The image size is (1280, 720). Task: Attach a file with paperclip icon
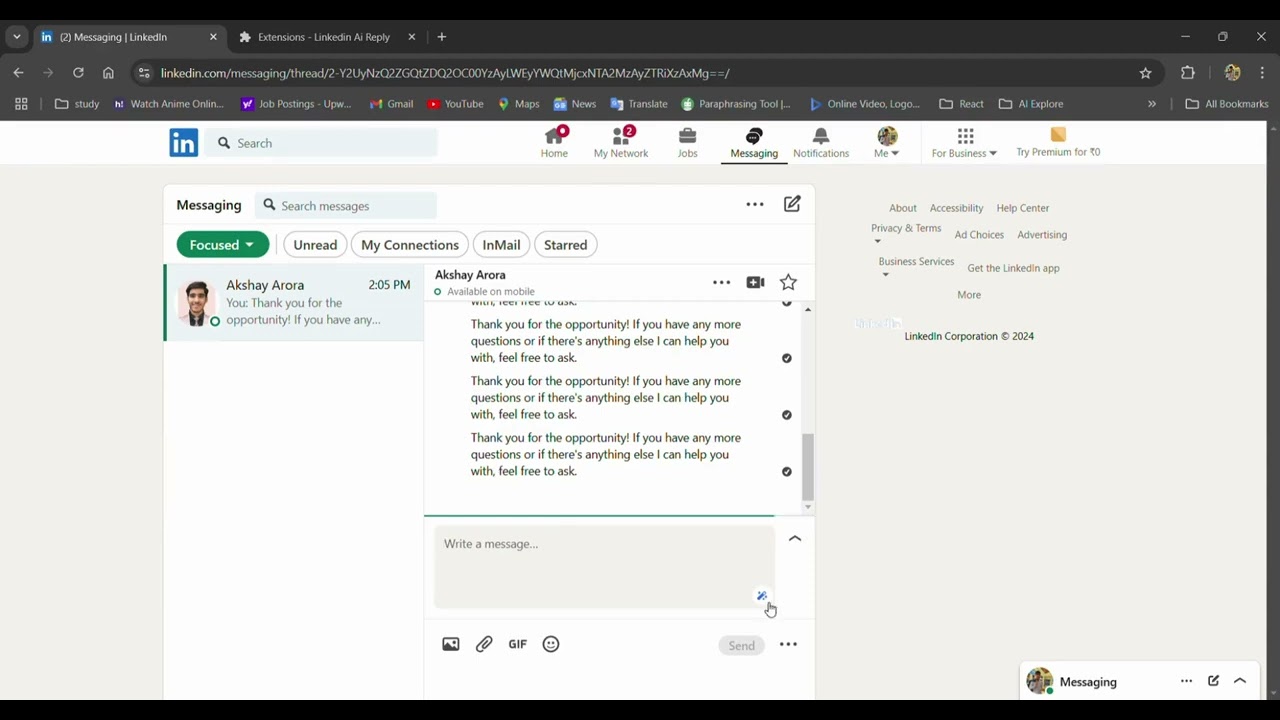click(x=484, y=645)
